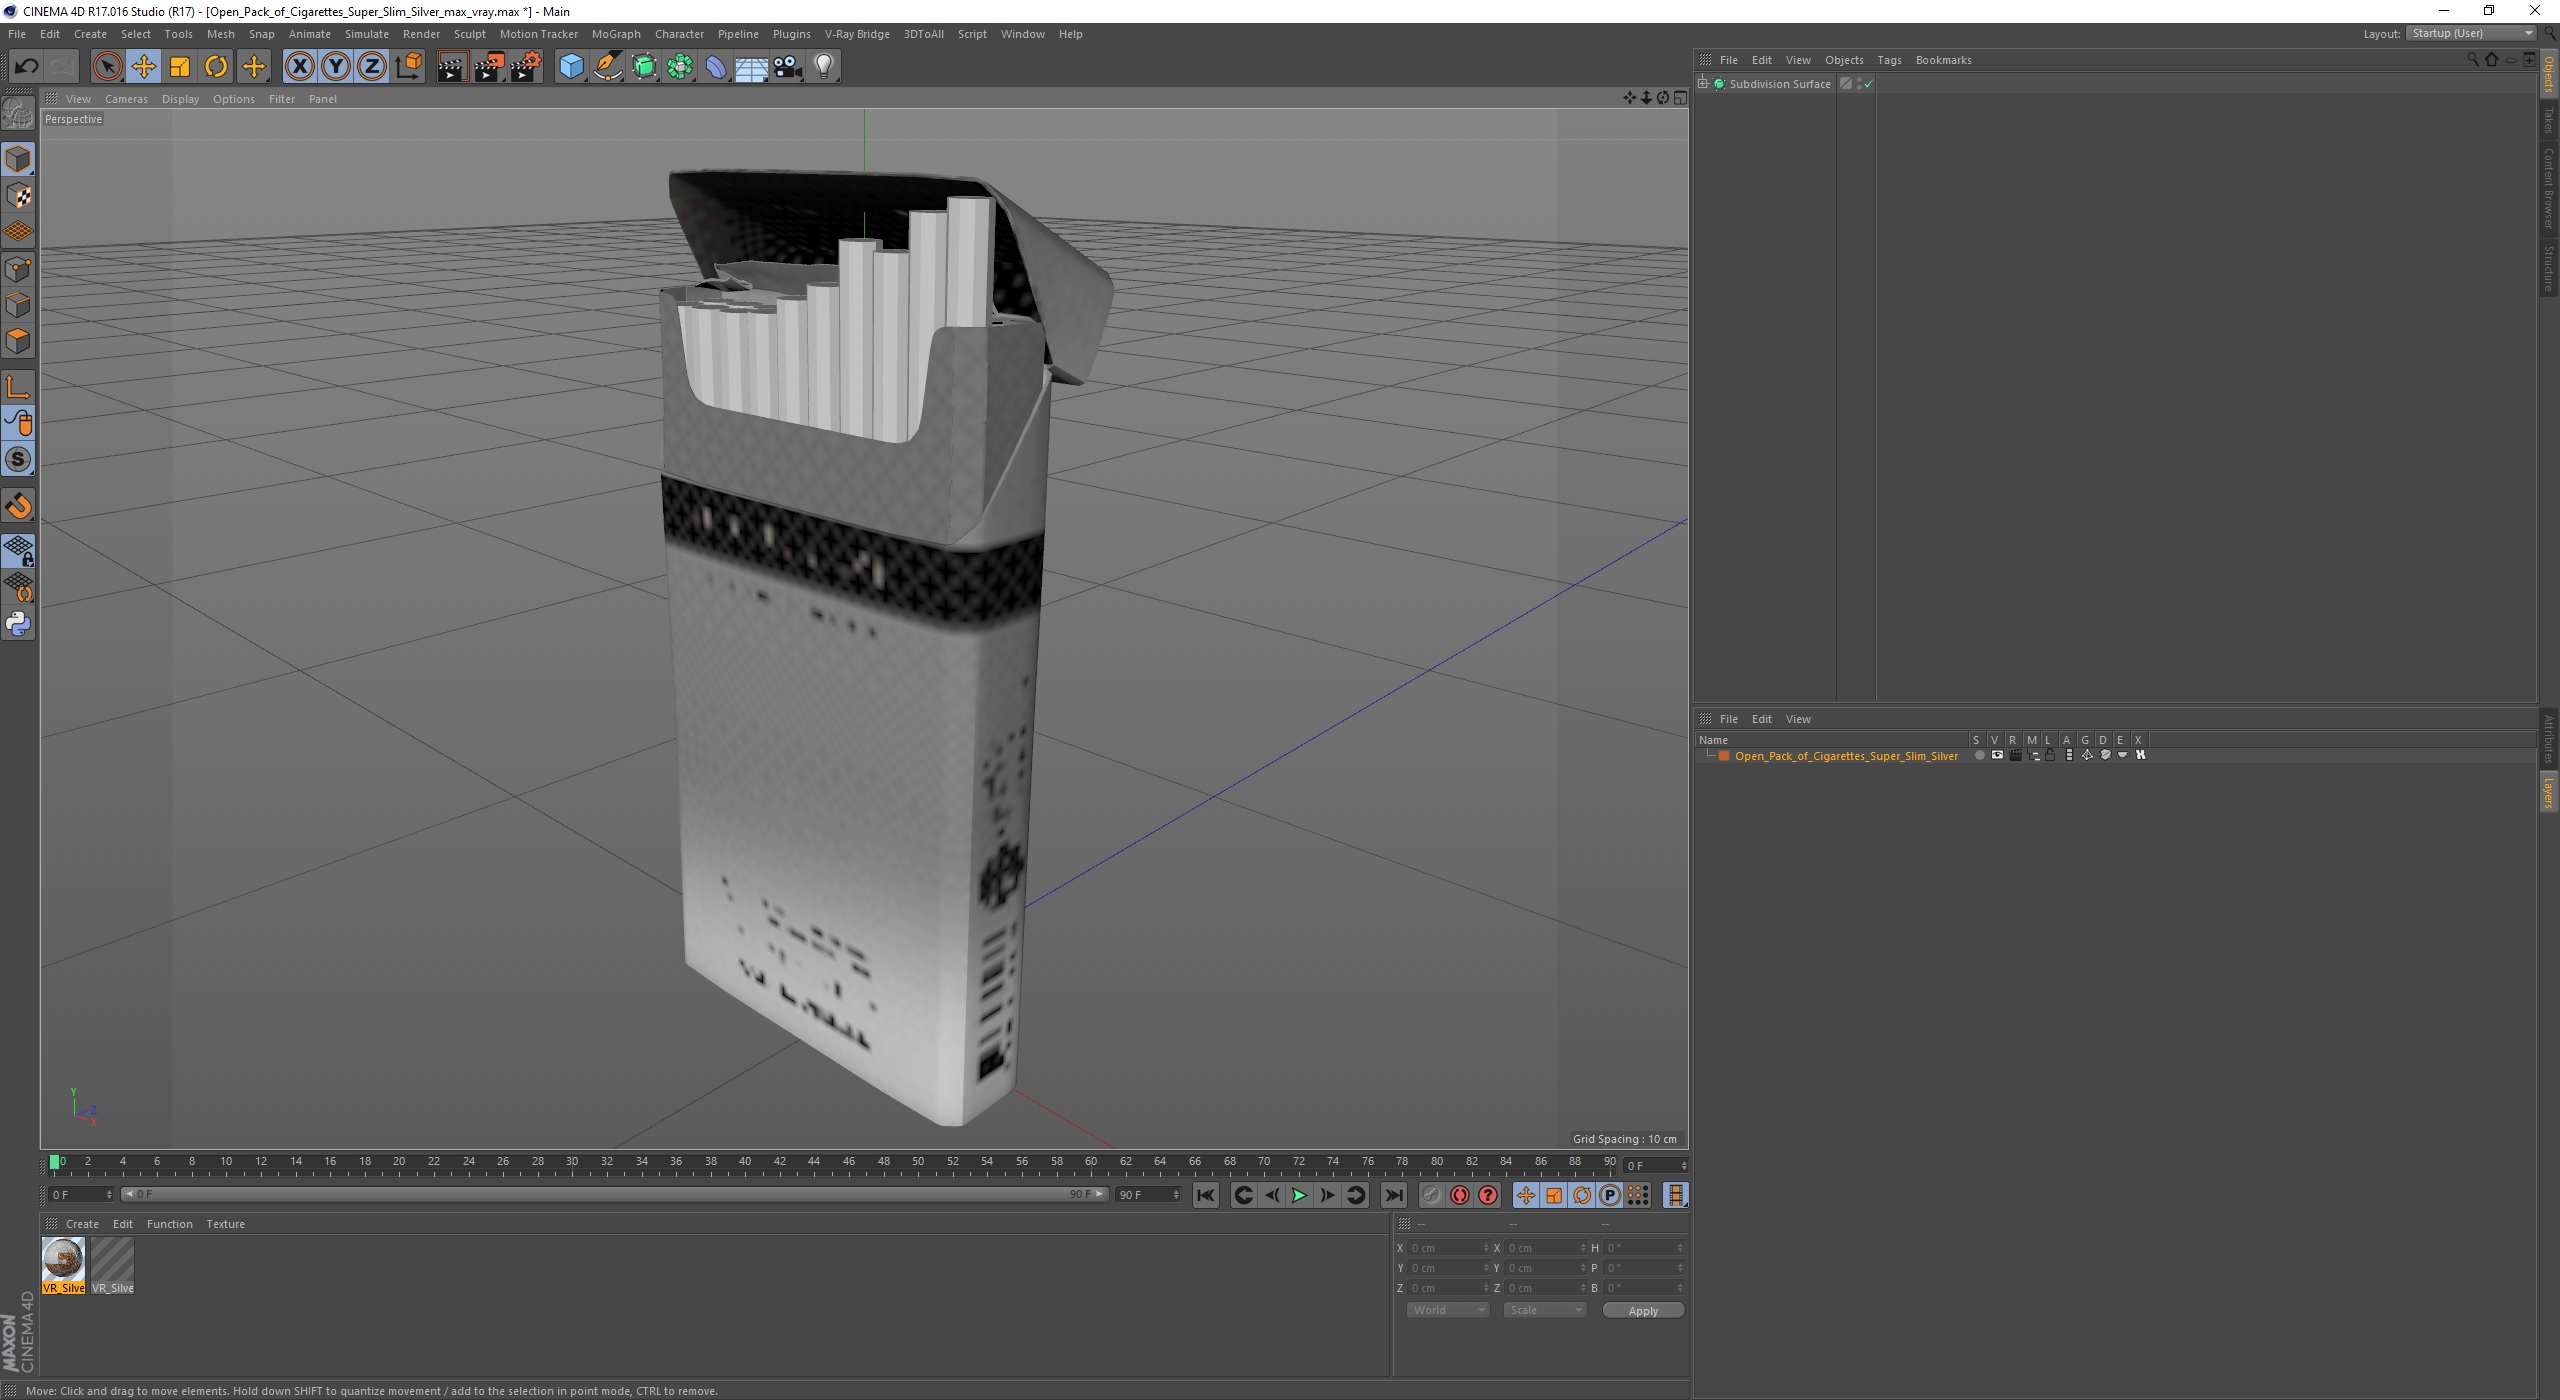Image resolution: width=2560 pixels, height=1400 pixels.
Task: Open the Simulate menu
Action: click(x=366, y=34)
